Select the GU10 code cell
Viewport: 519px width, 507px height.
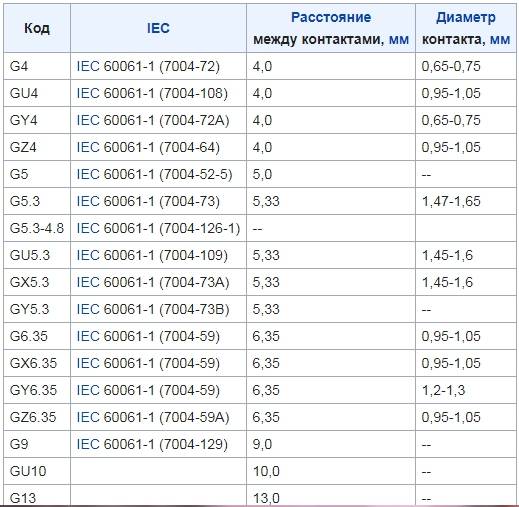coord(37,471)
